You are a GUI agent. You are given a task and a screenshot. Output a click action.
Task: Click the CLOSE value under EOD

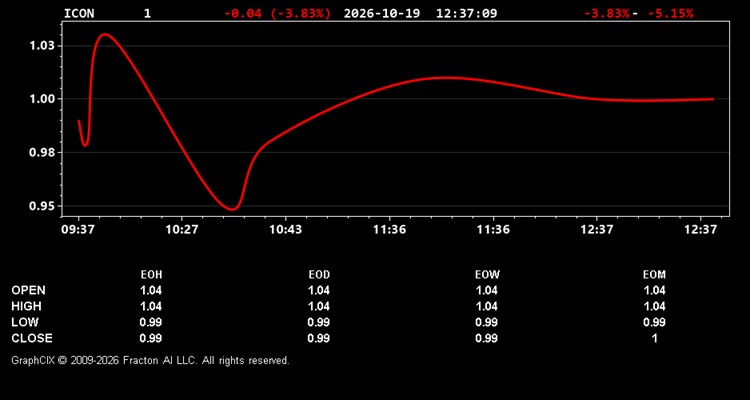(319, 338)
